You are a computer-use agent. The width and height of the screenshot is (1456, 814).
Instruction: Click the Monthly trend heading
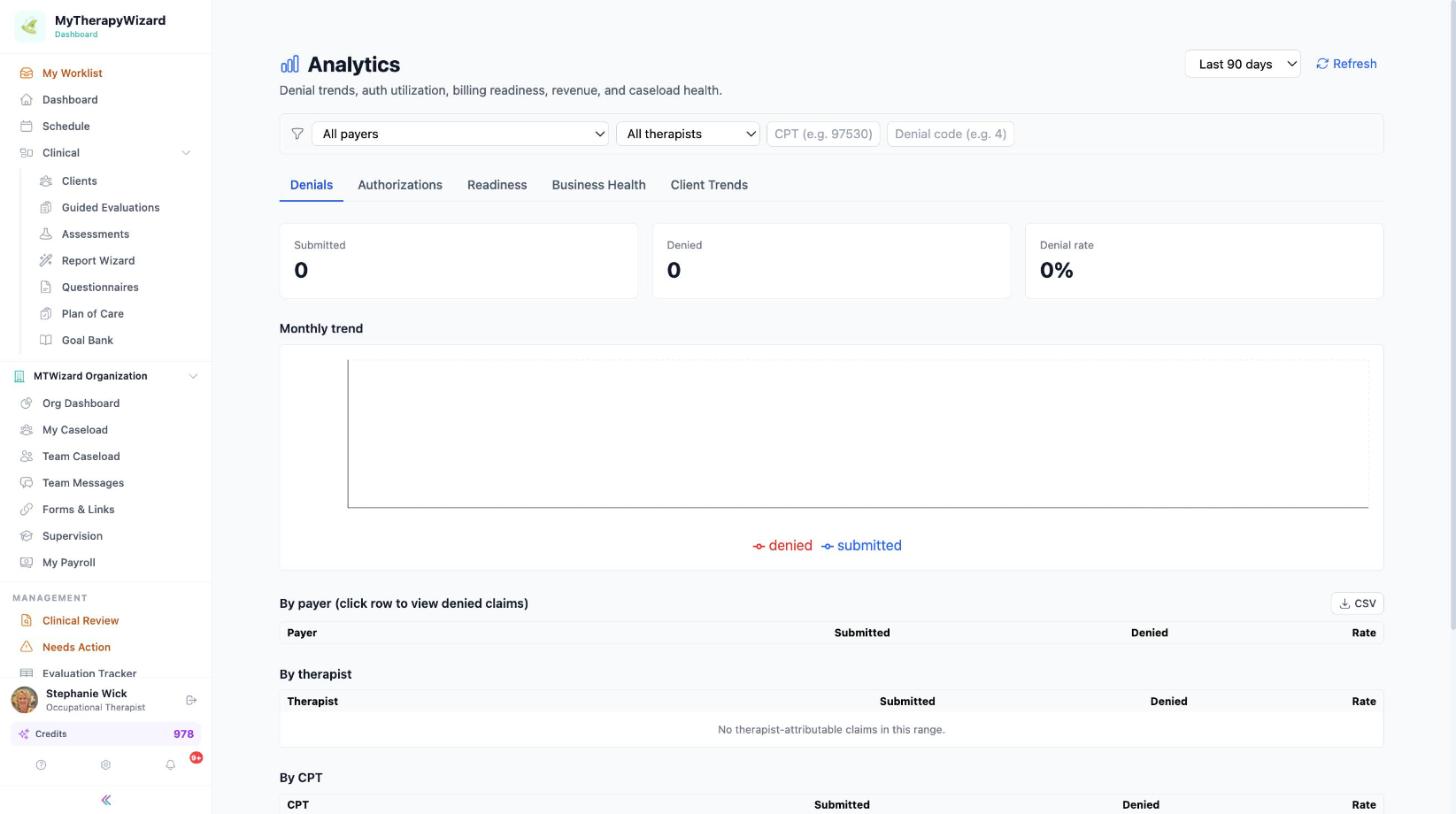[321, 328]
